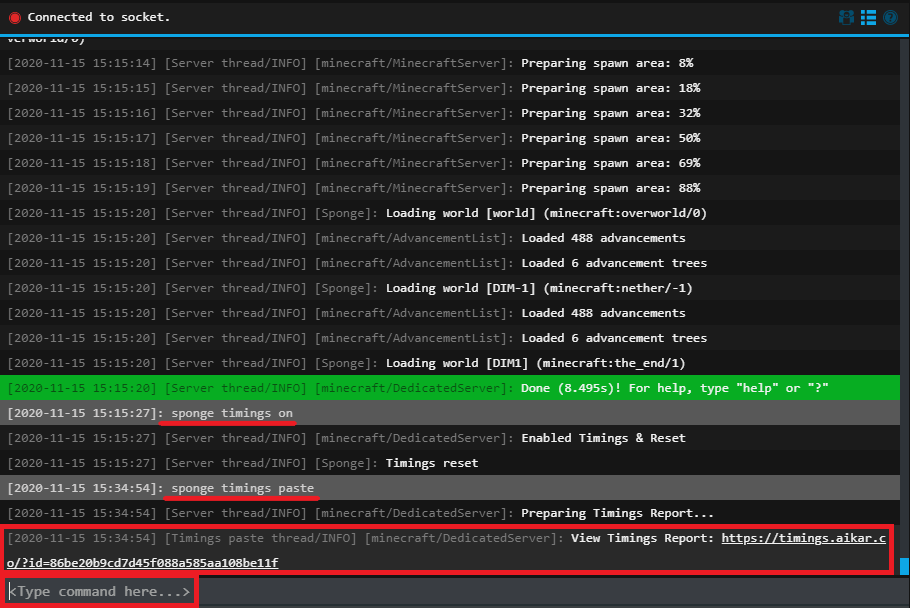Click the blue grid icon in the toolbar
This screenshot has height=608, width=910.
click(868, 17)
